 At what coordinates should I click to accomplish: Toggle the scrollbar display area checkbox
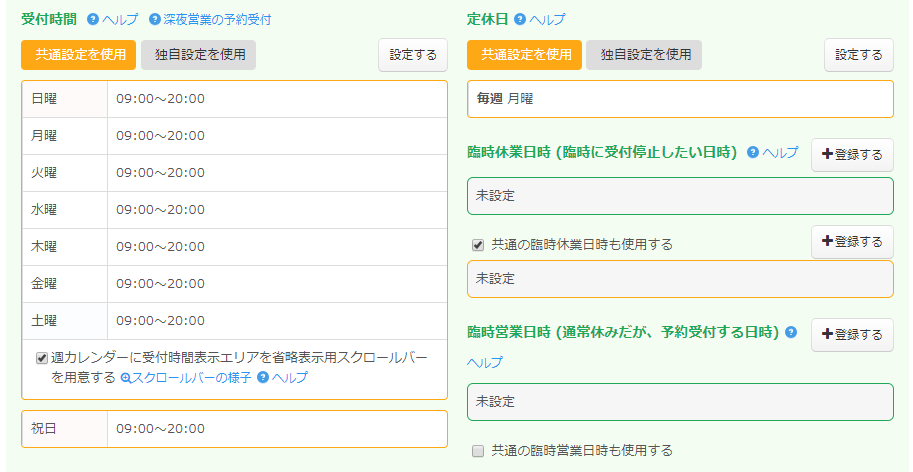click(41, 357)
